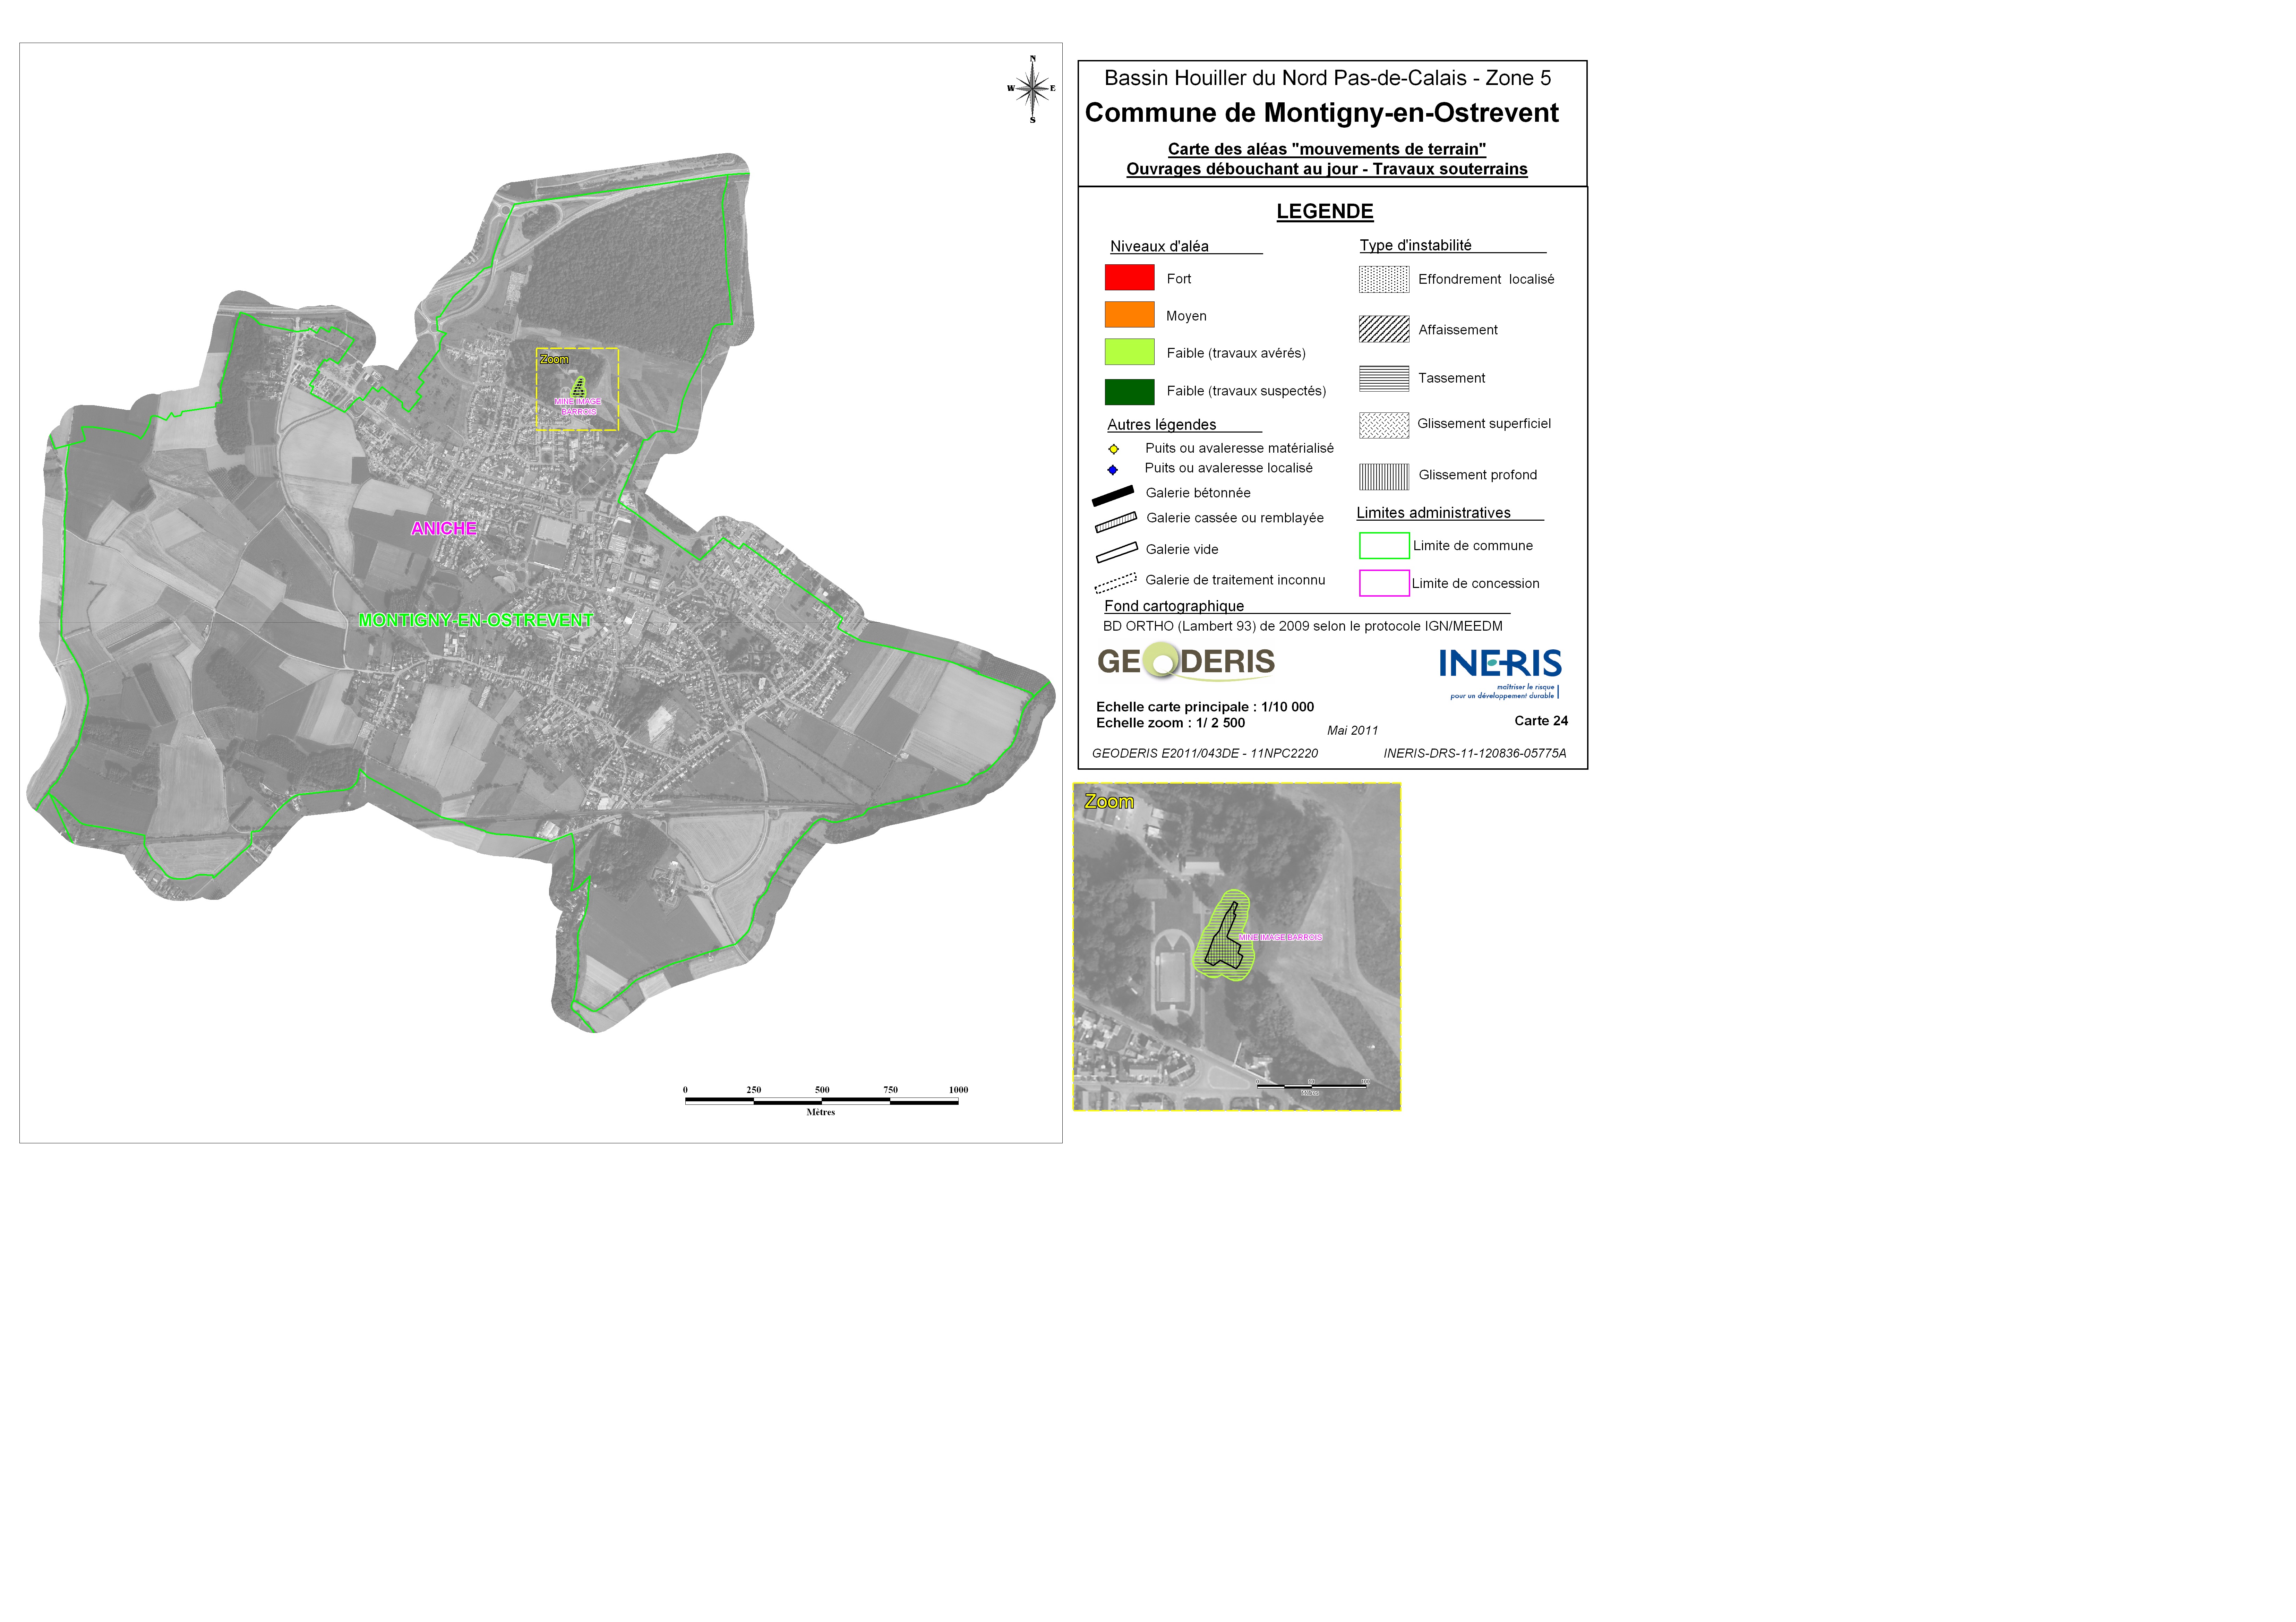Click the 'Carte 24' text
Viewport: 2296px width, 1622px height.
[x=1541, y=721]
